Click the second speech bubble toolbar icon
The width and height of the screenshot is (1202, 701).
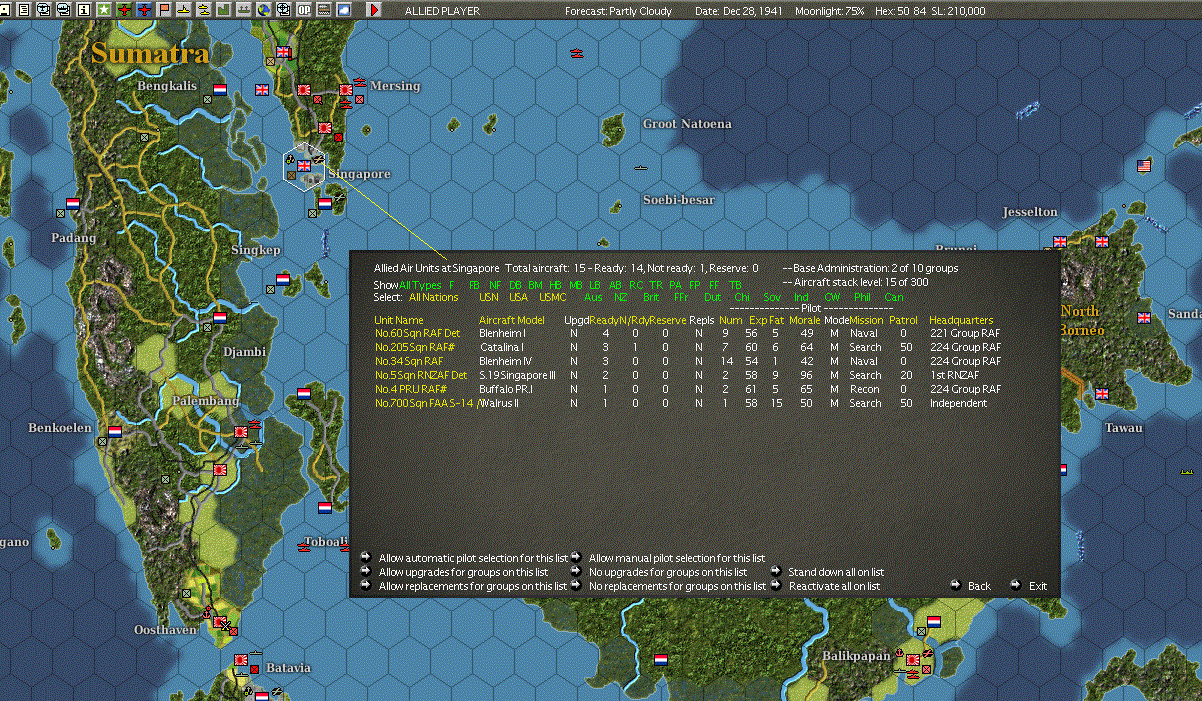63,10
